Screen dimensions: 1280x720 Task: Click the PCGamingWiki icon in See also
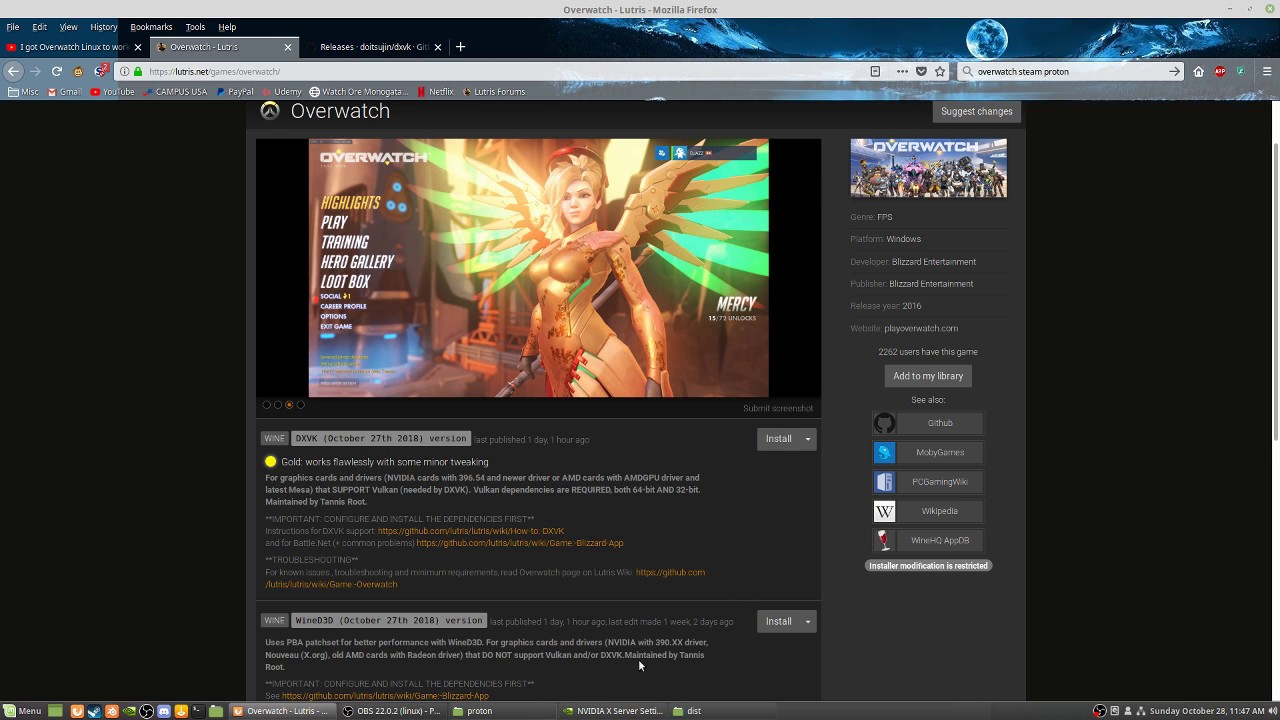[884, 482]
